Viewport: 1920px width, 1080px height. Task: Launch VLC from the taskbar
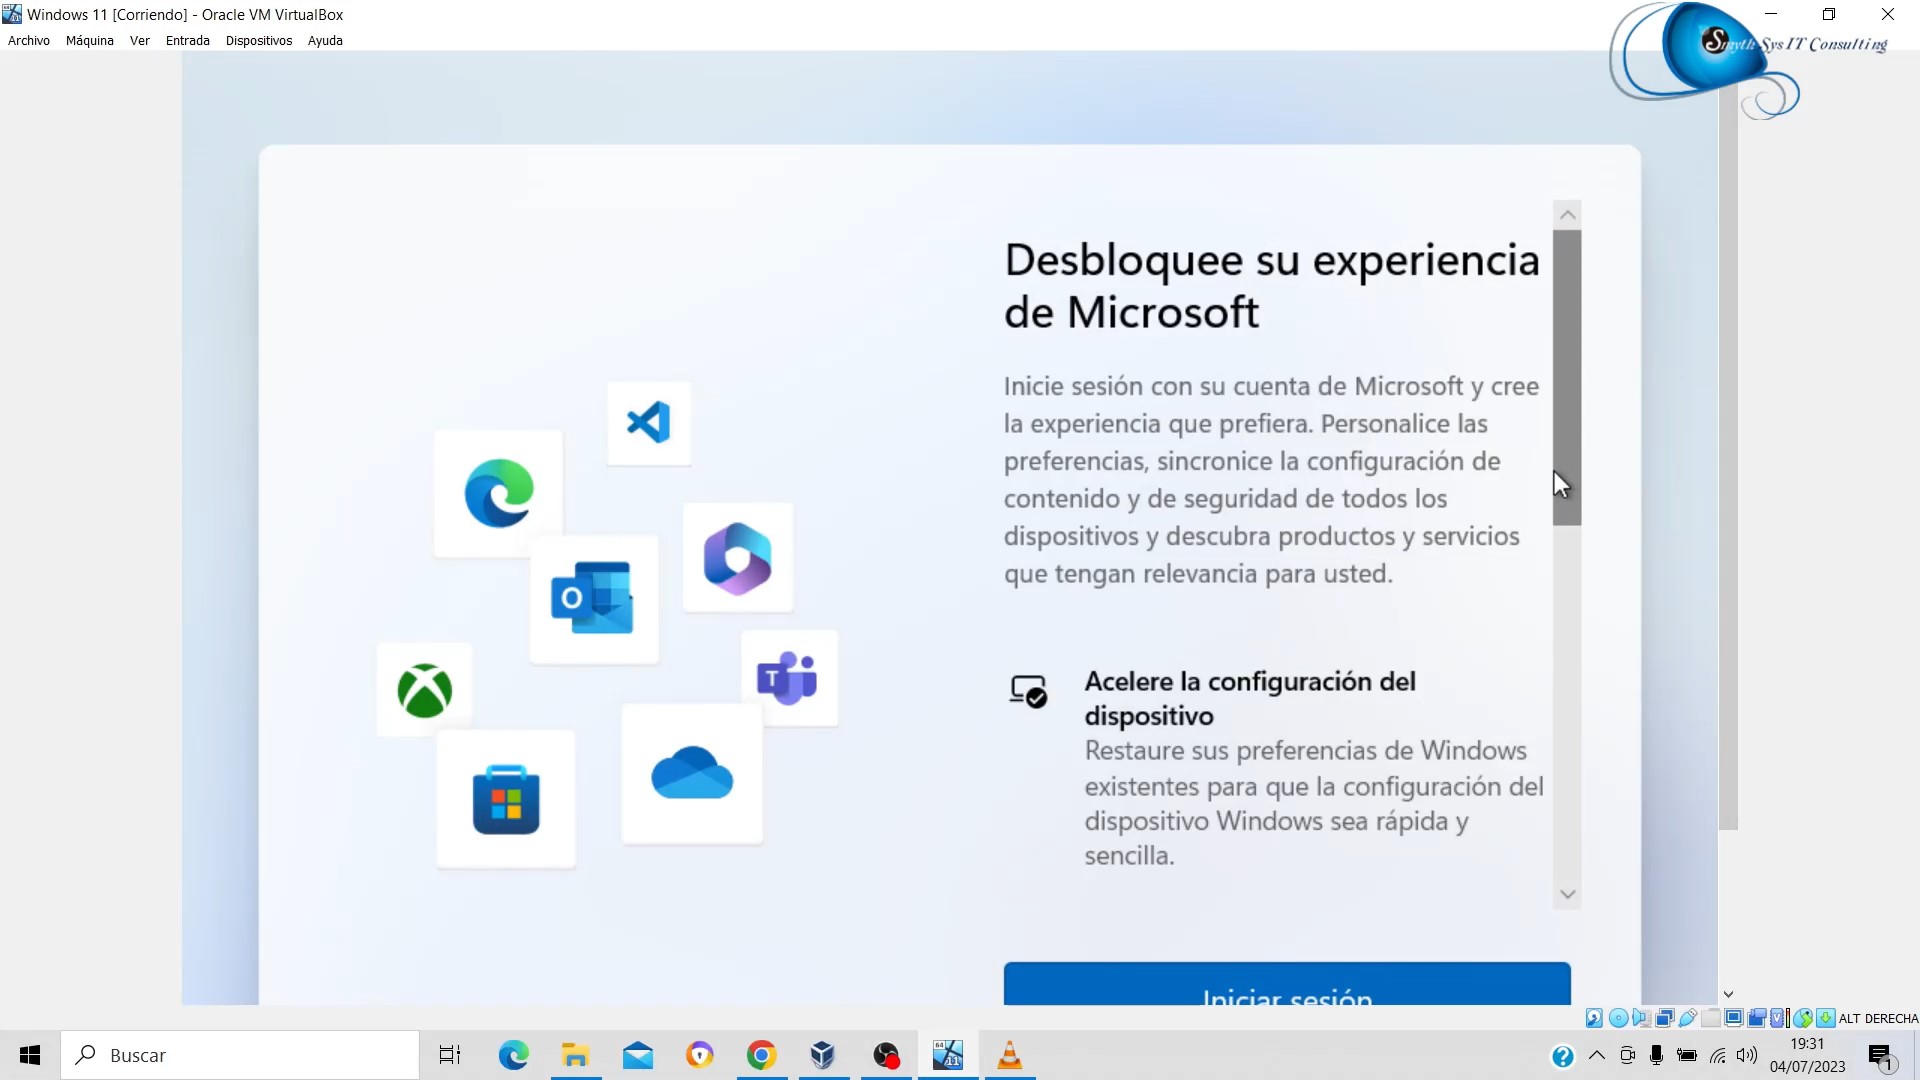pos(1010,1055)
